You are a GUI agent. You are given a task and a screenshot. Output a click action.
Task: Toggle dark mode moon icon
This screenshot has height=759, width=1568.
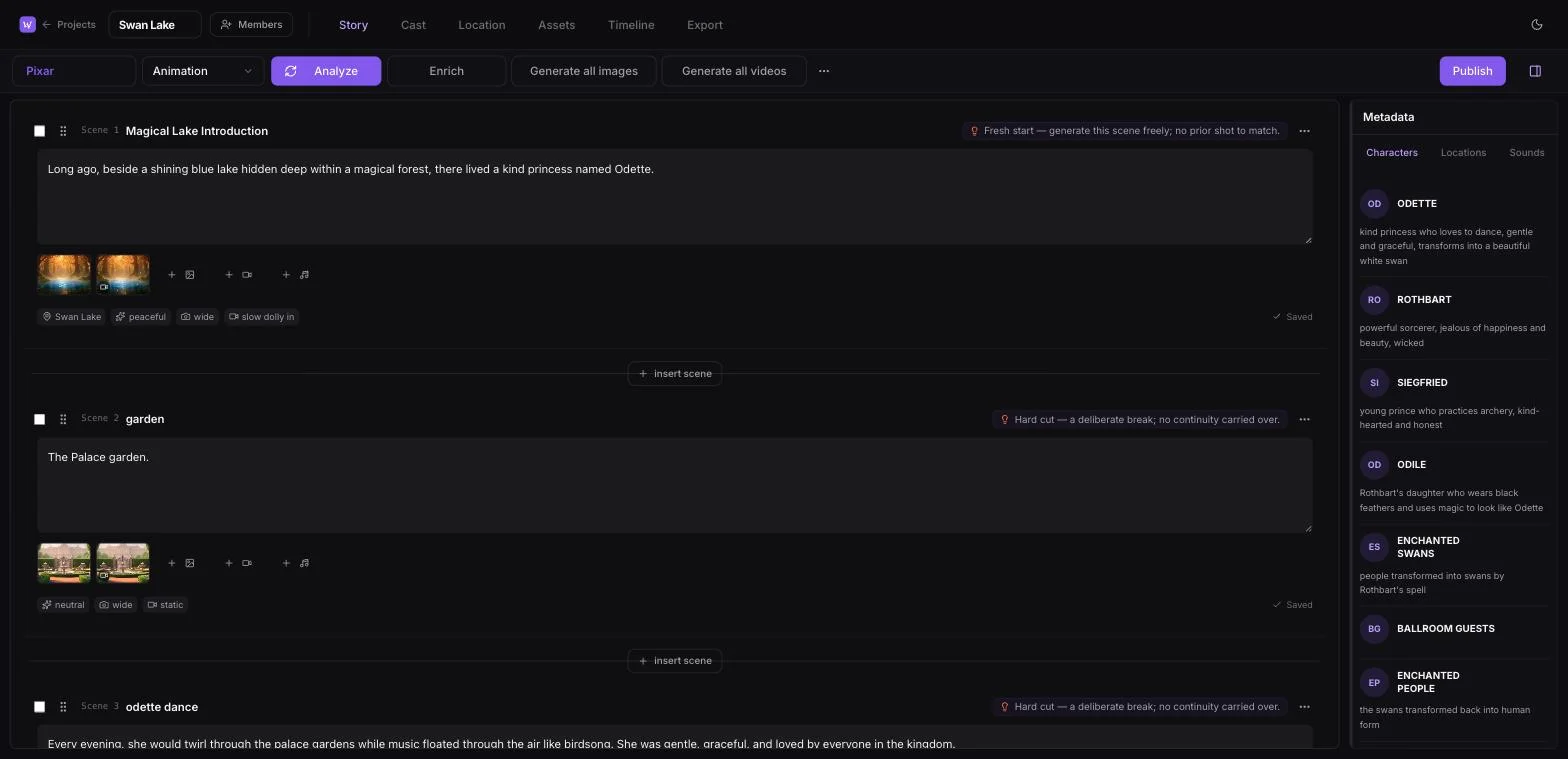point(1537,25)
